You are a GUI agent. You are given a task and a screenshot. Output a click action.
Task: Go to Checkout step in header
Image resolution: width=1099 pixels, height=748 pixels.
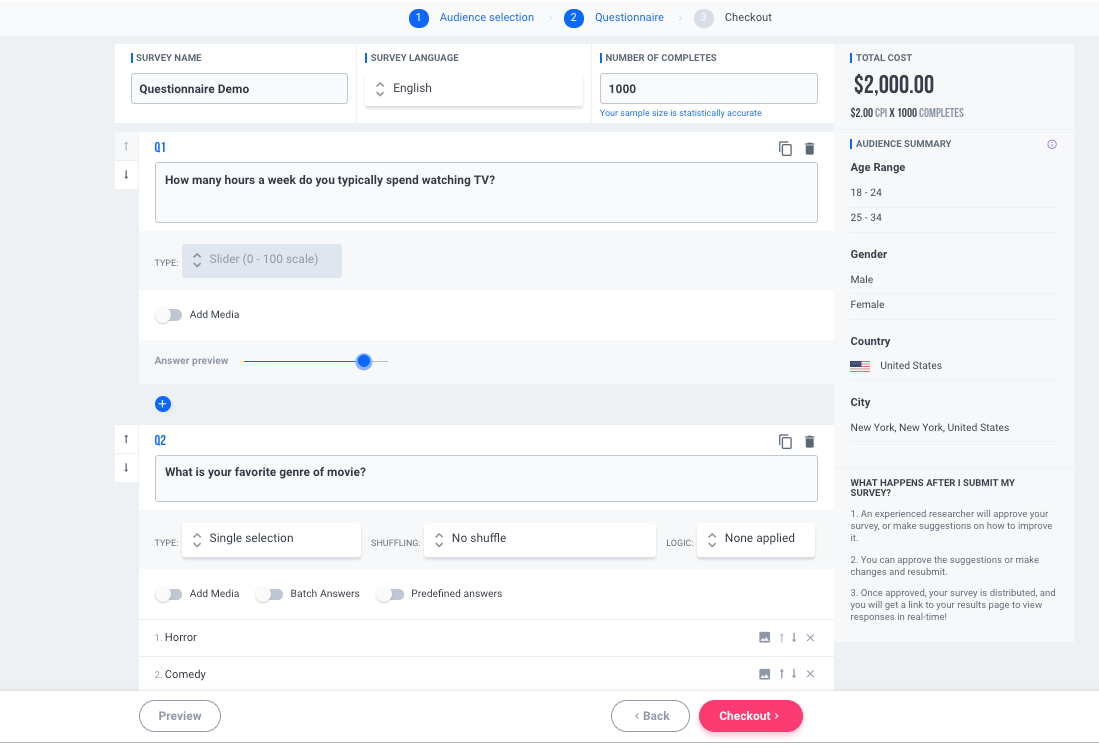733,18
